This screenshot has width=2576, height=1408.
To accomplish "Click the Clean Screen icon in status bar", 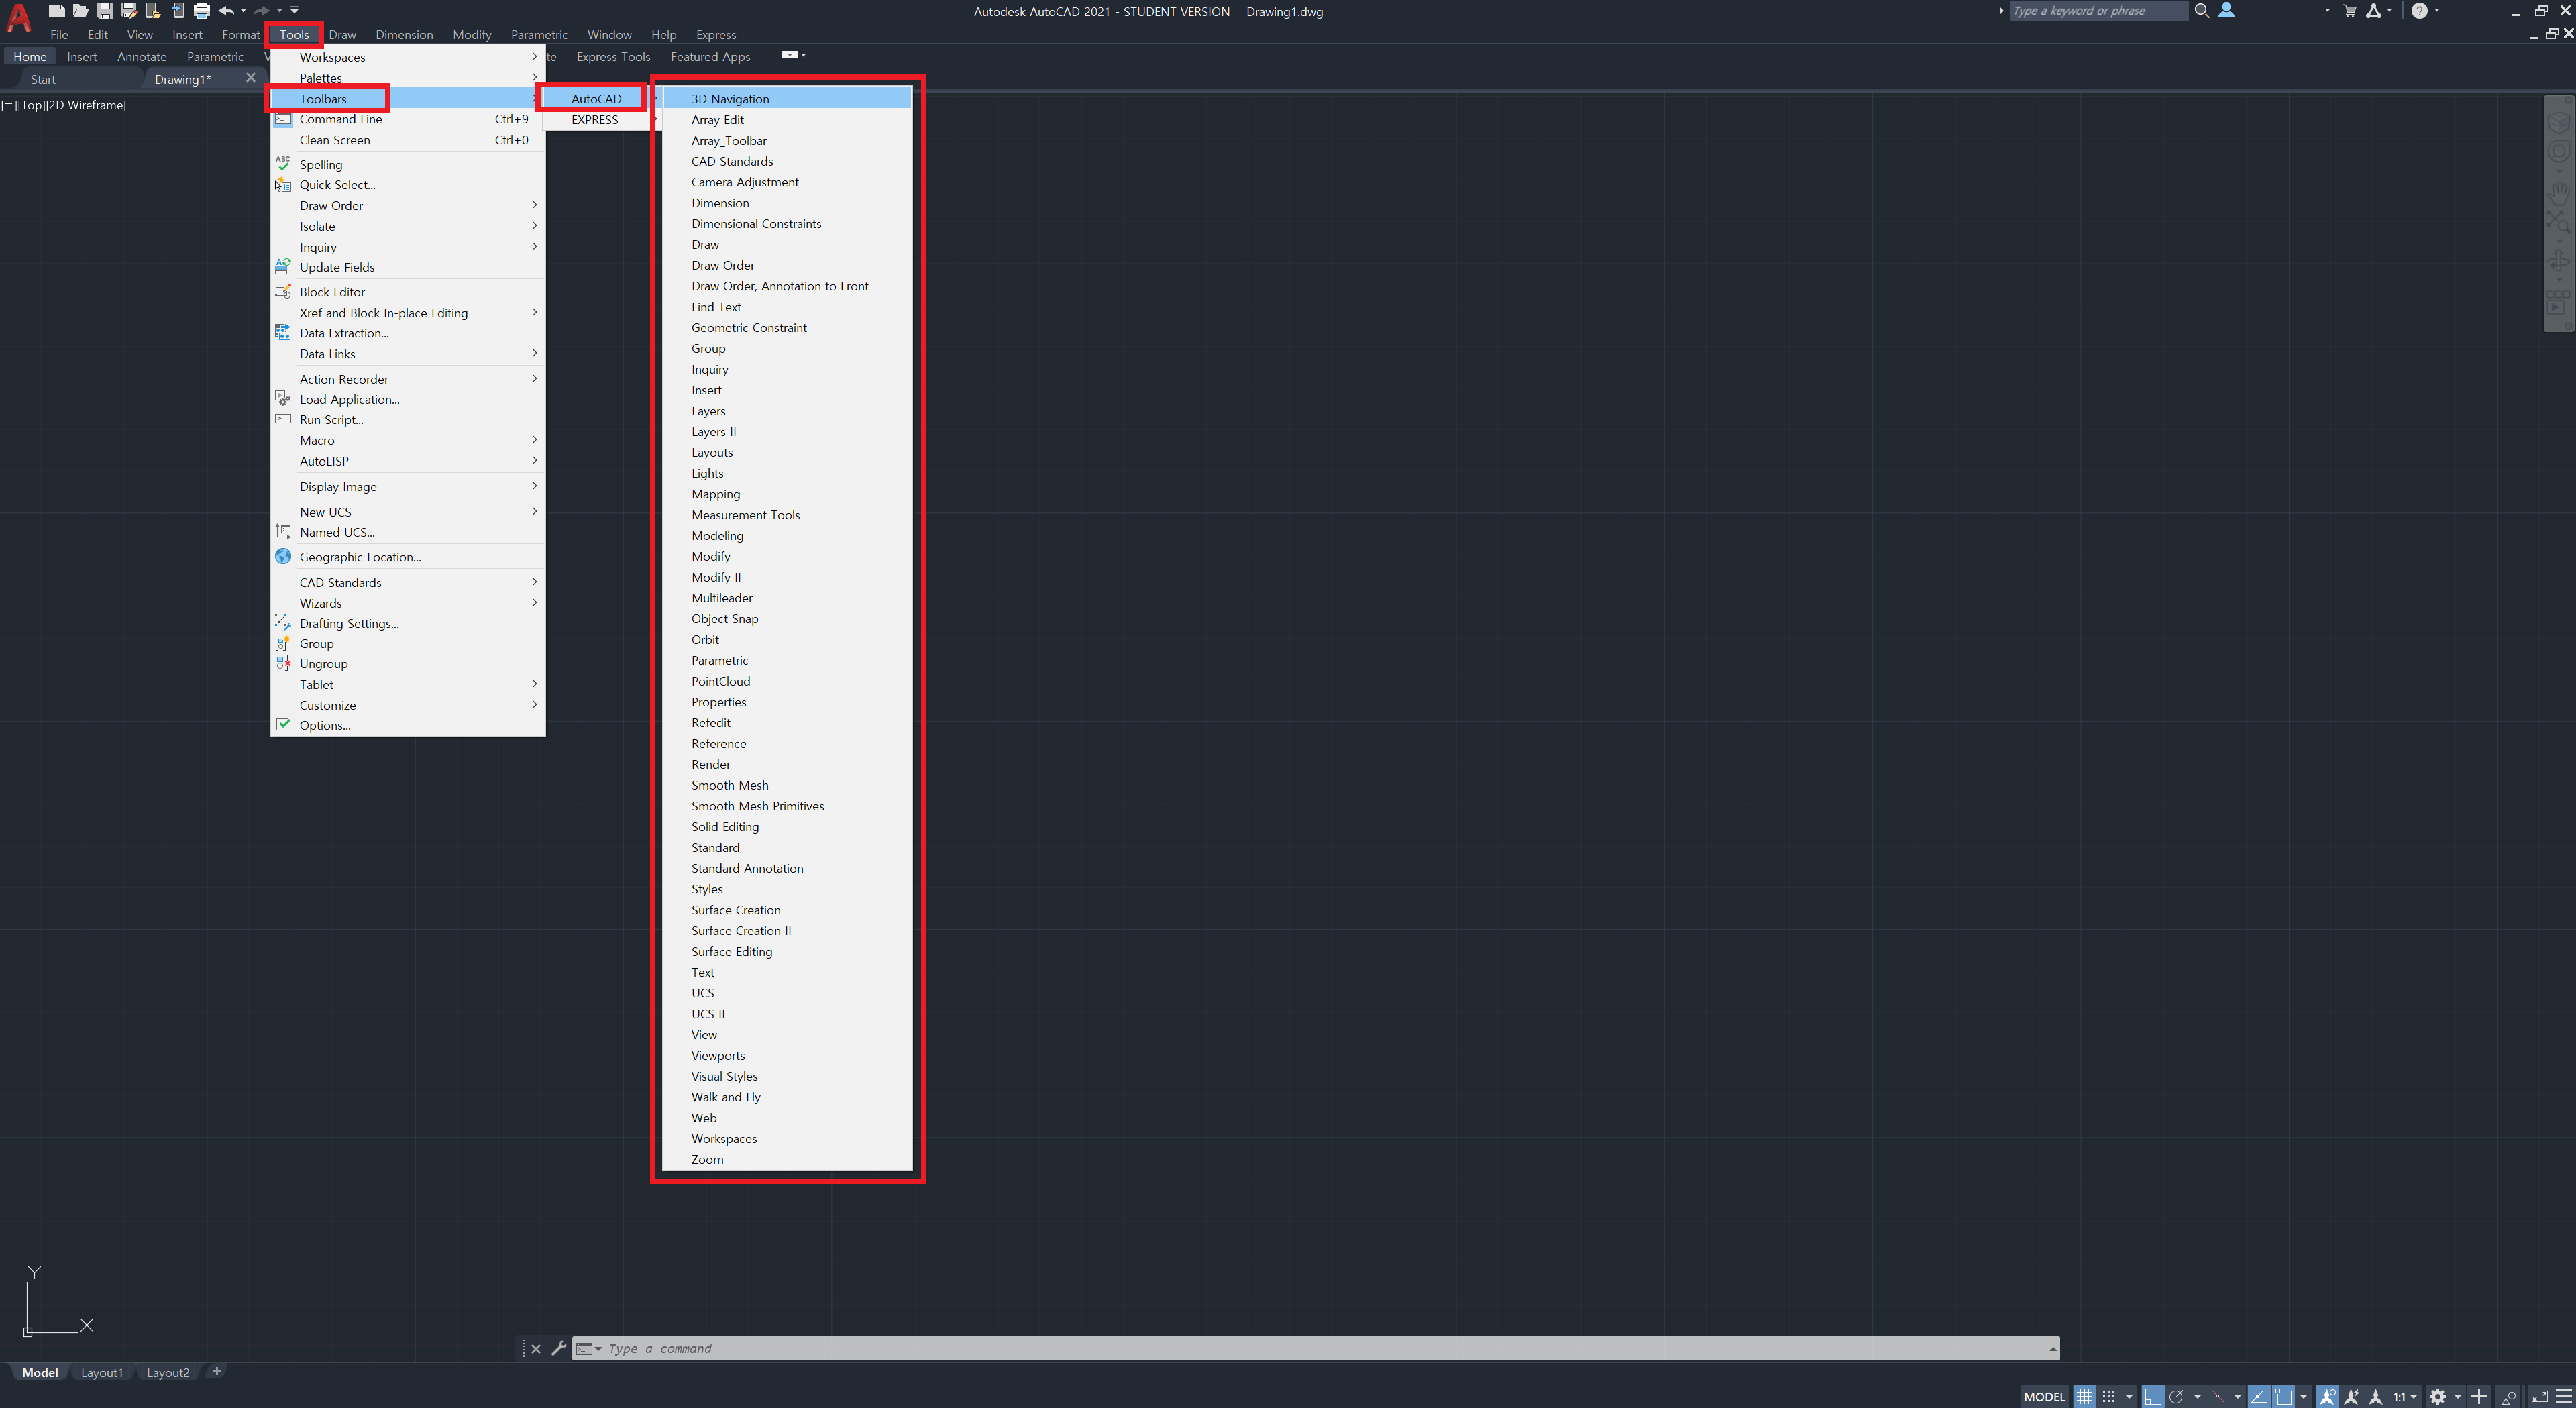I will [x=2539, y=1397].
